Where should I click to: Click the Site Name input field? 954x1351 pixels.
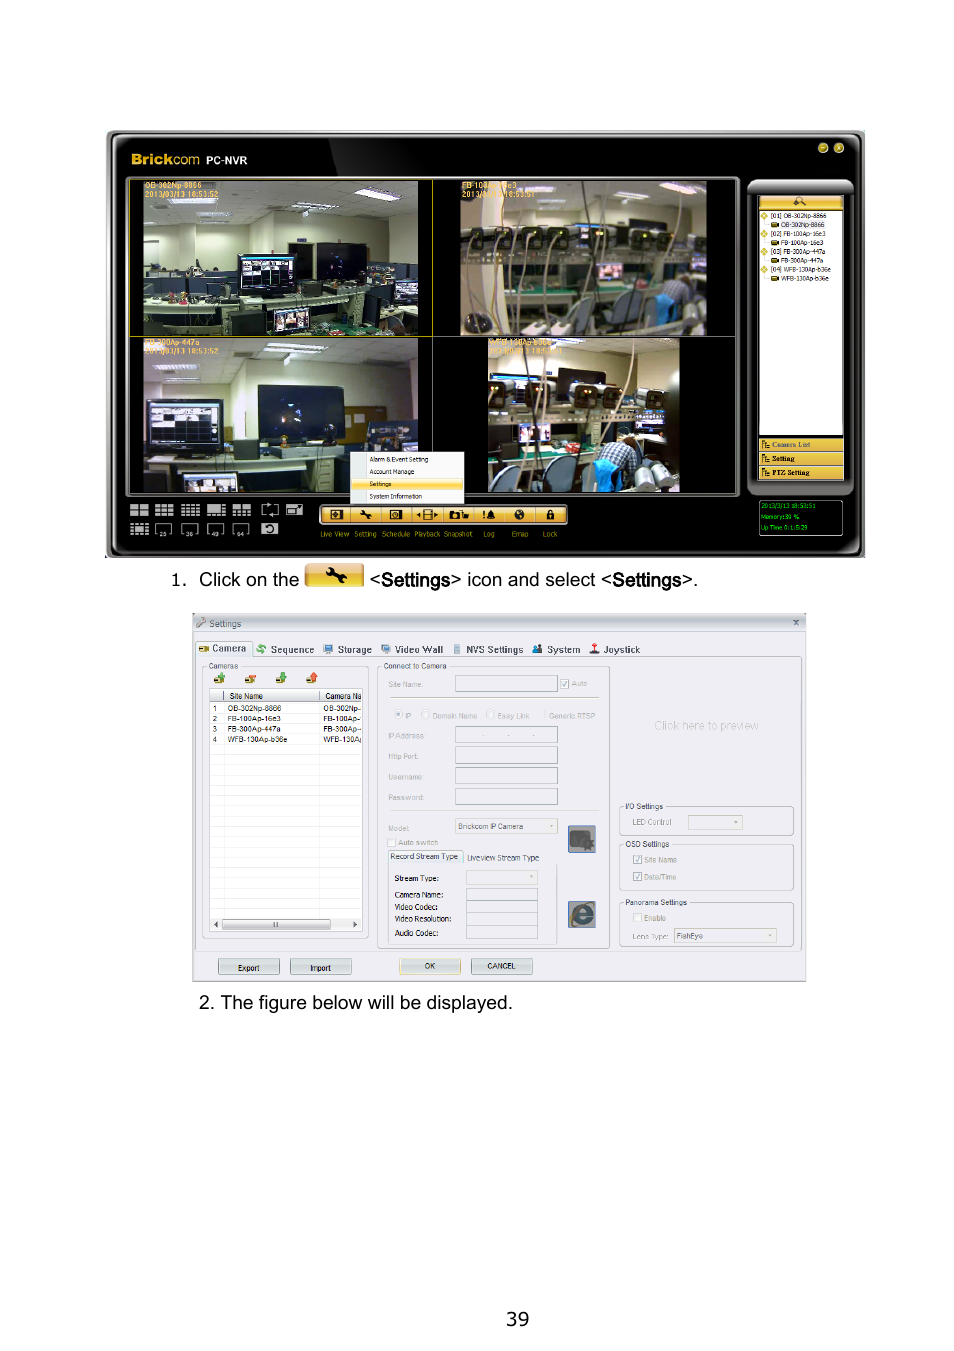(506, 684)
